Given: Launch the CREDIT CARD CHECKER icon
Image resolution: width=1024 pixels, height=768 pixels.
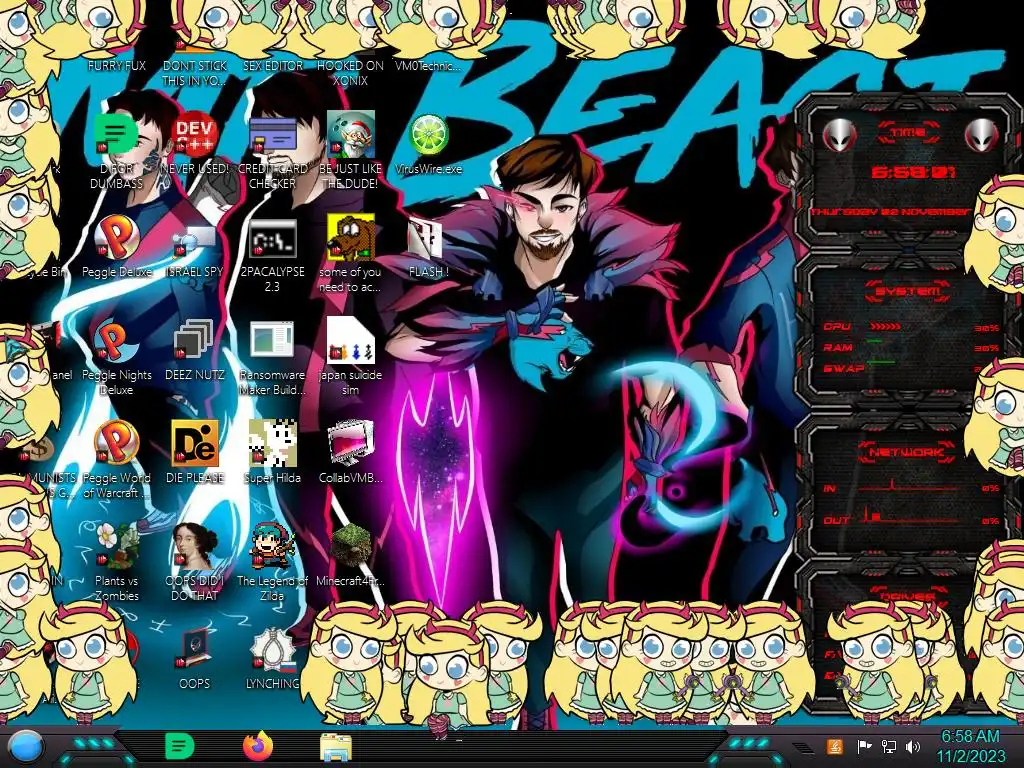Looking at the screenshot, I should pyautogui.click(x=272, y=135).
